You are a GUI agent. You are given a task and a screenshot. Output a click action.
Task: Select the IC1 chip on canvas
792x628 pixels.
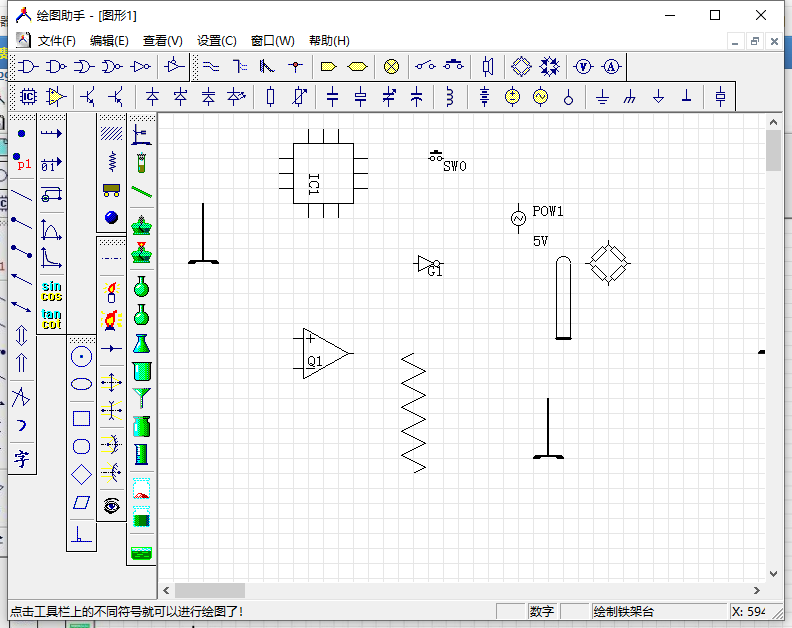323,173
